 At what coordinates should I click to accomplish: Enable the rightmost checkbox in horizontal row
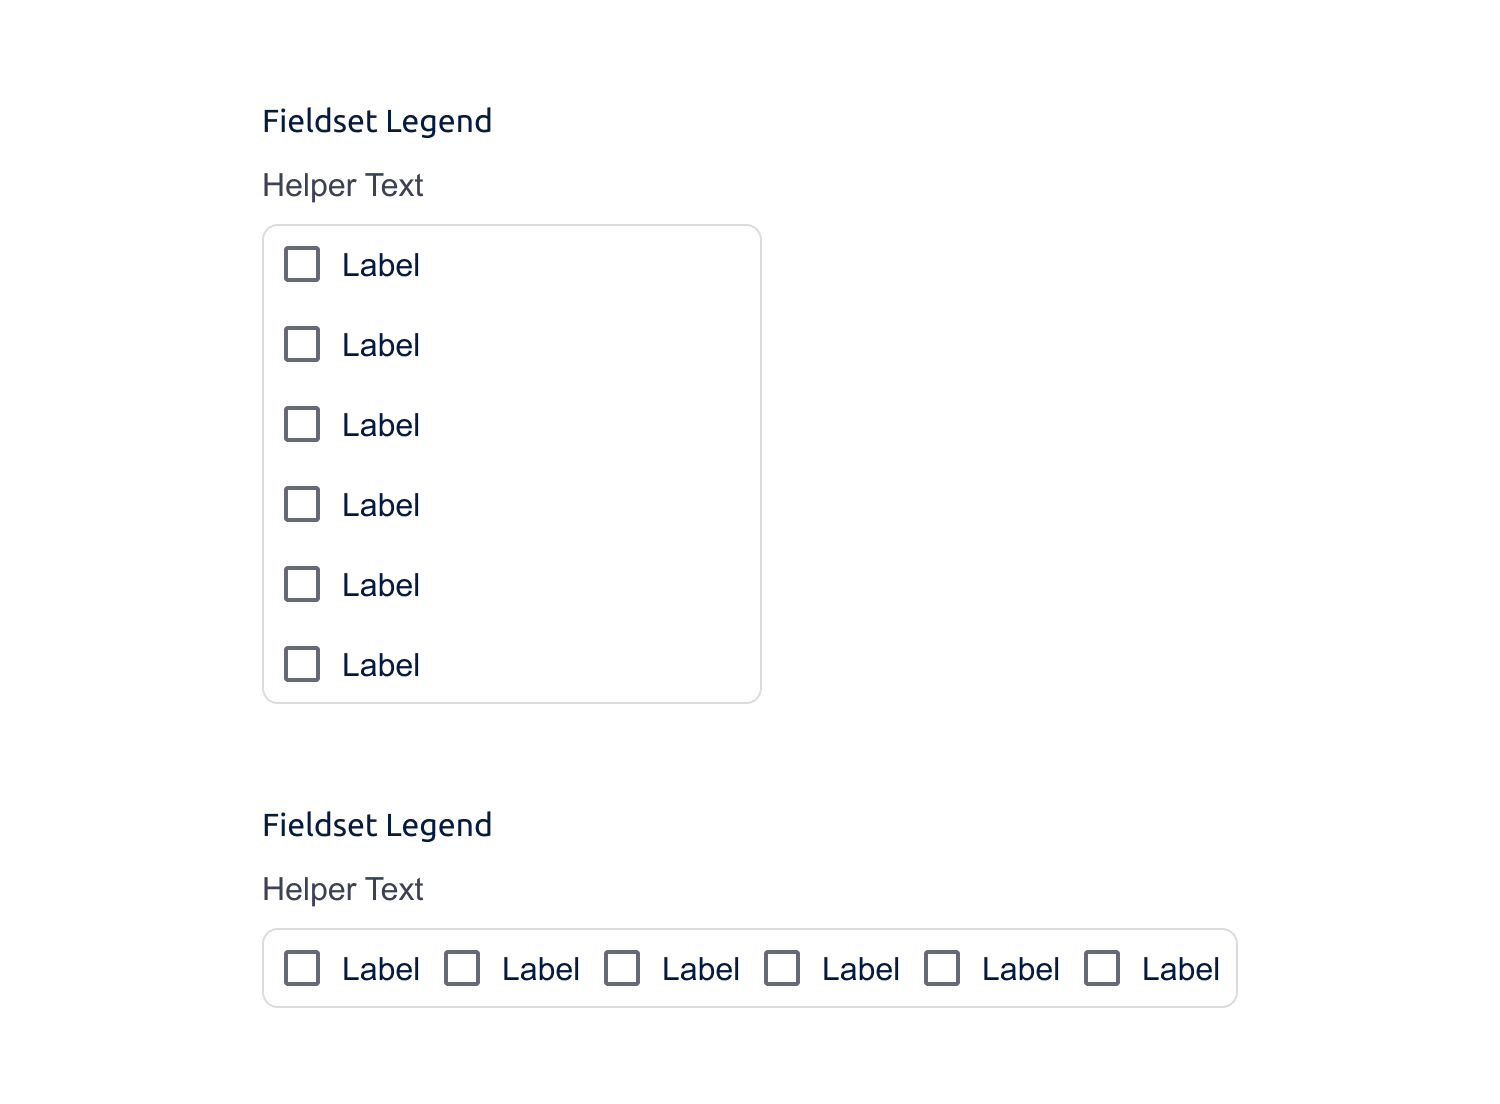[x=1101, y=968]
